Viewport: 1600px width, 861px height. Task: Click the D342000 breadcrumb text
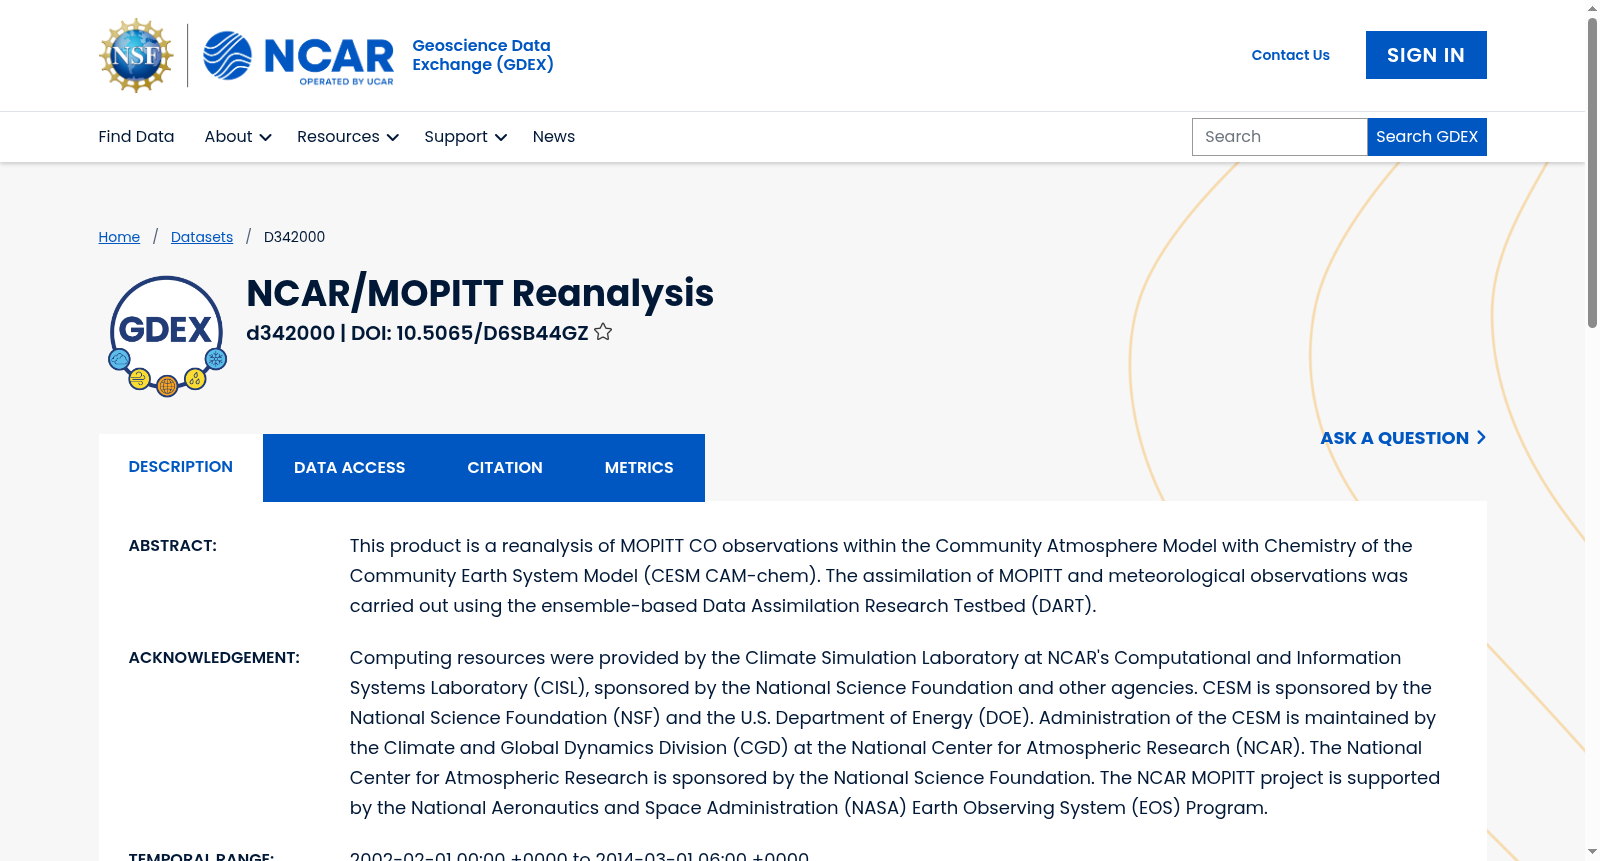pos(294,237)
